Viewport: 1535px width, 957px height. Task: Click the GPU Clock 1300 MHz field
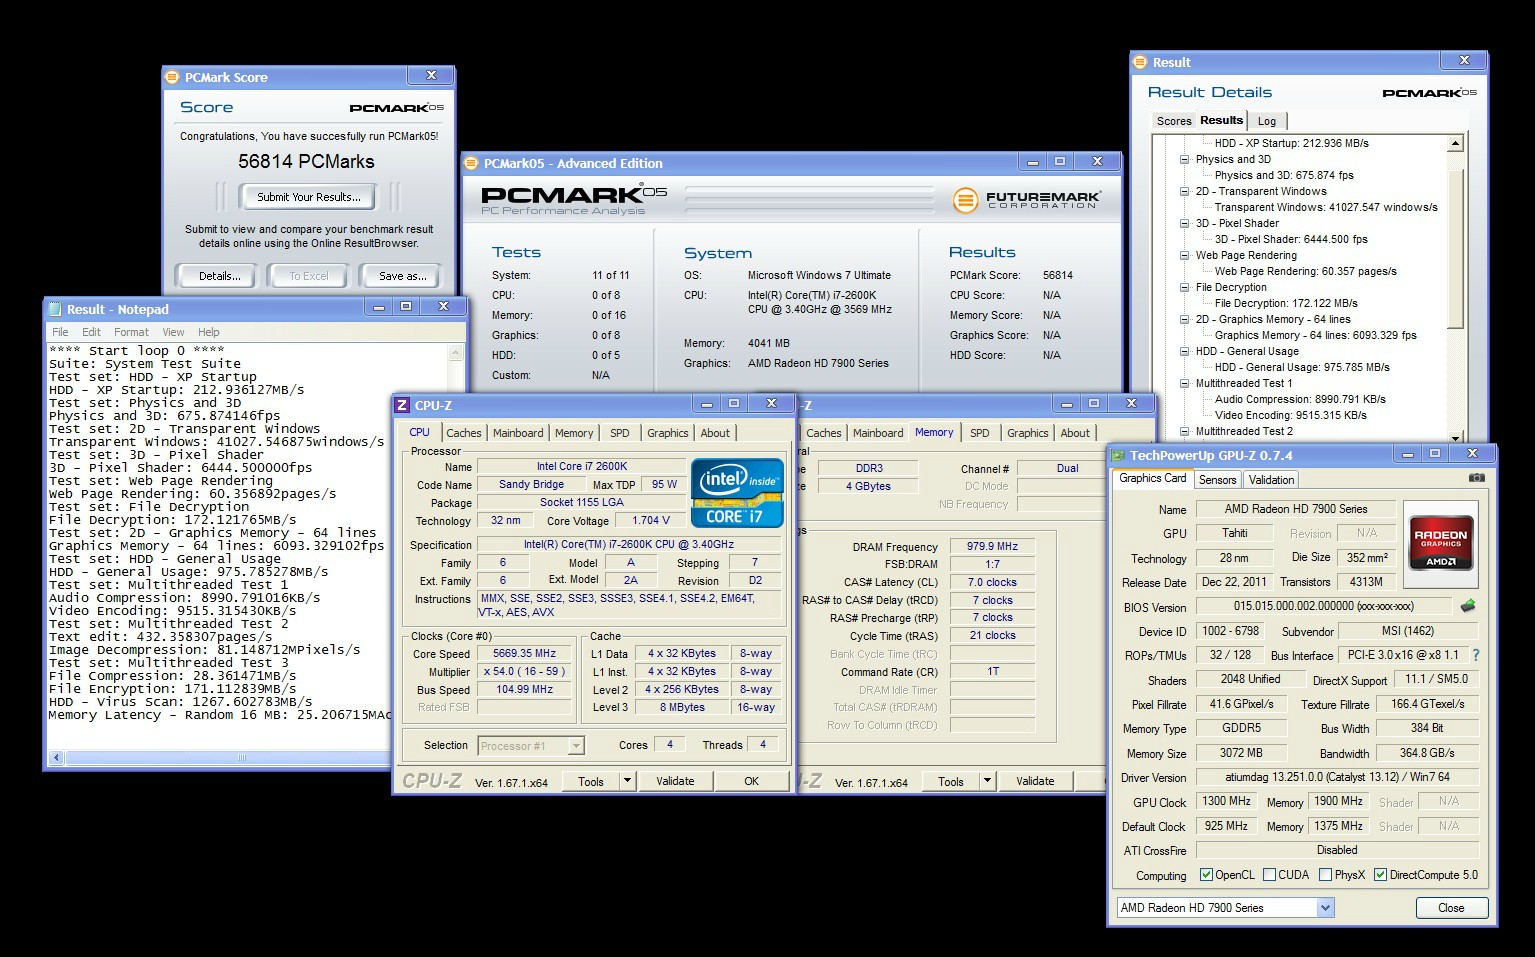(x=1226, y=801)
